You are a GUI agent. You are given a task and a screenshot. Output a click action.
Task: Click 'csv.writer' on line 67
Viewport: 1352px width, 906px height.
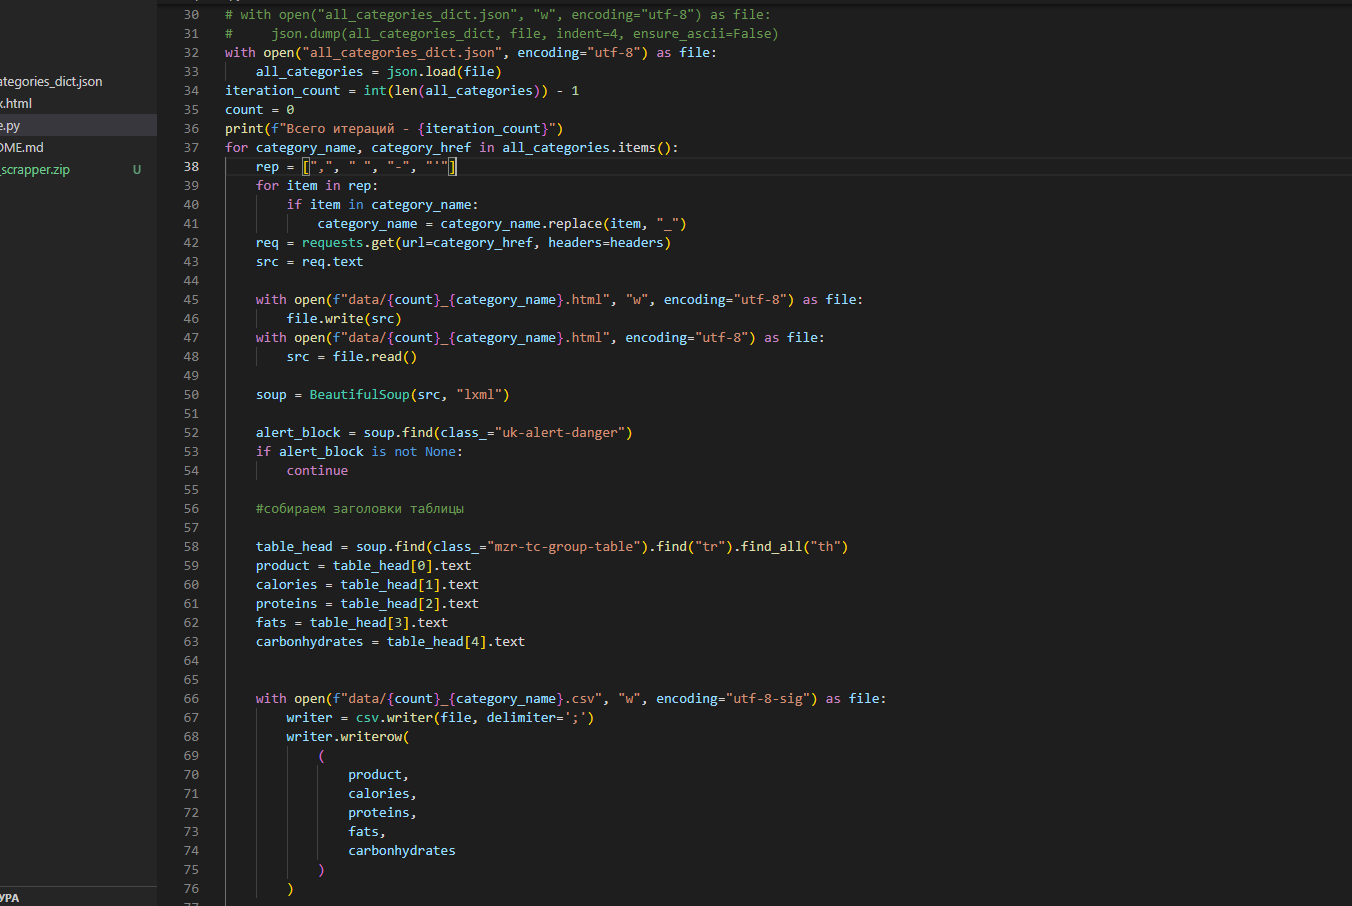tap(394, 717)
